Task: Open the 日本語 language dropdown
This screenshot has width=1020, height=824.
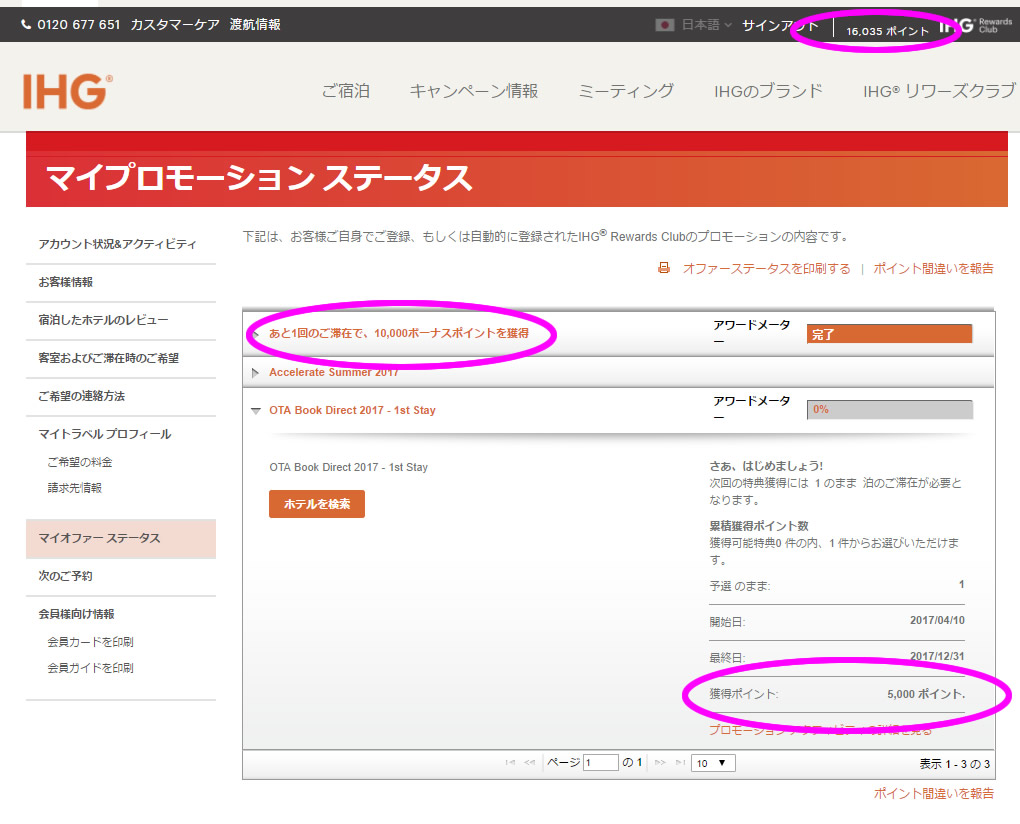Action: pos(706,25)
